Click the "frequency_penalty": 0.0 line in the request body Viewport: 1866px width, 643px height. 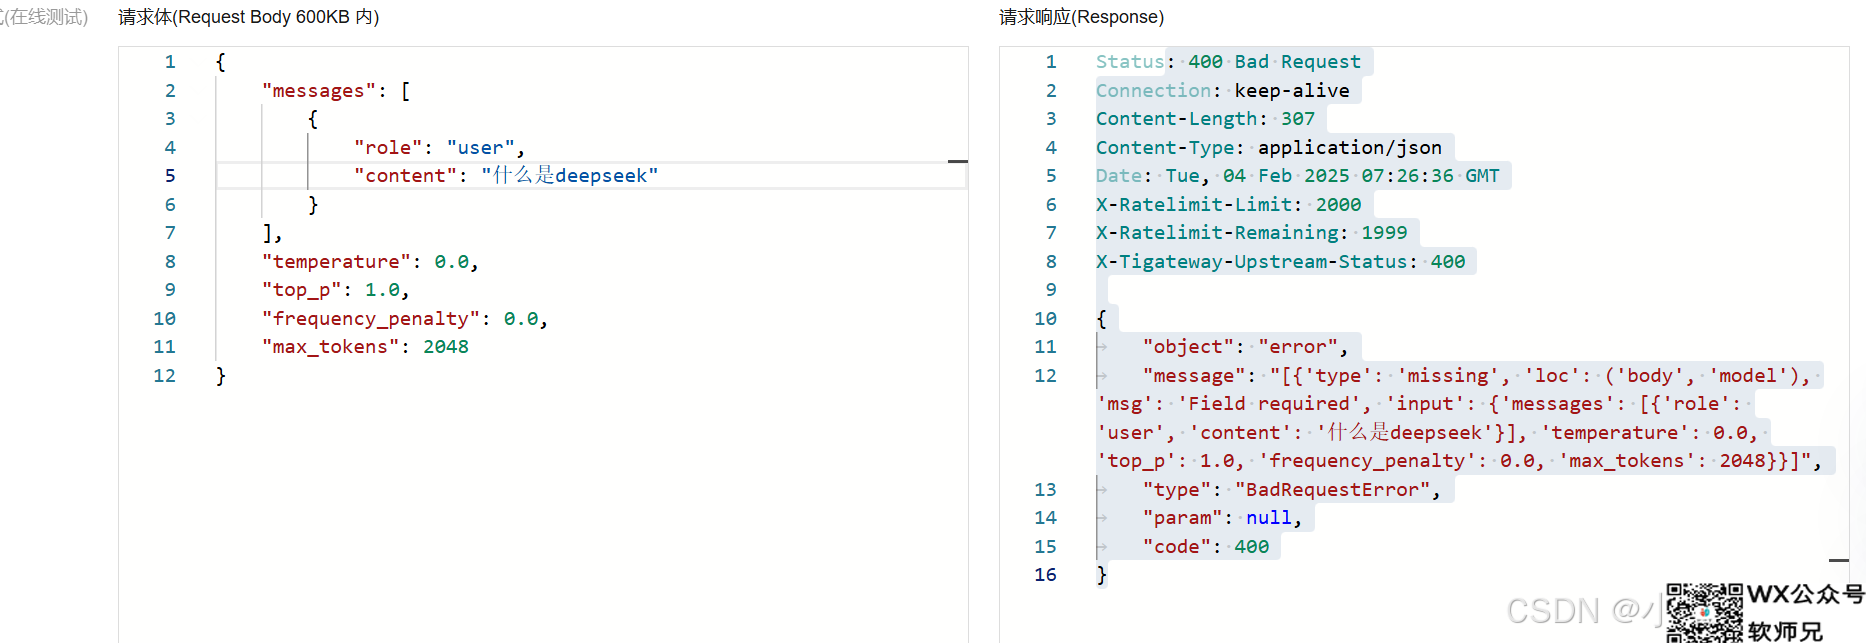405,319
